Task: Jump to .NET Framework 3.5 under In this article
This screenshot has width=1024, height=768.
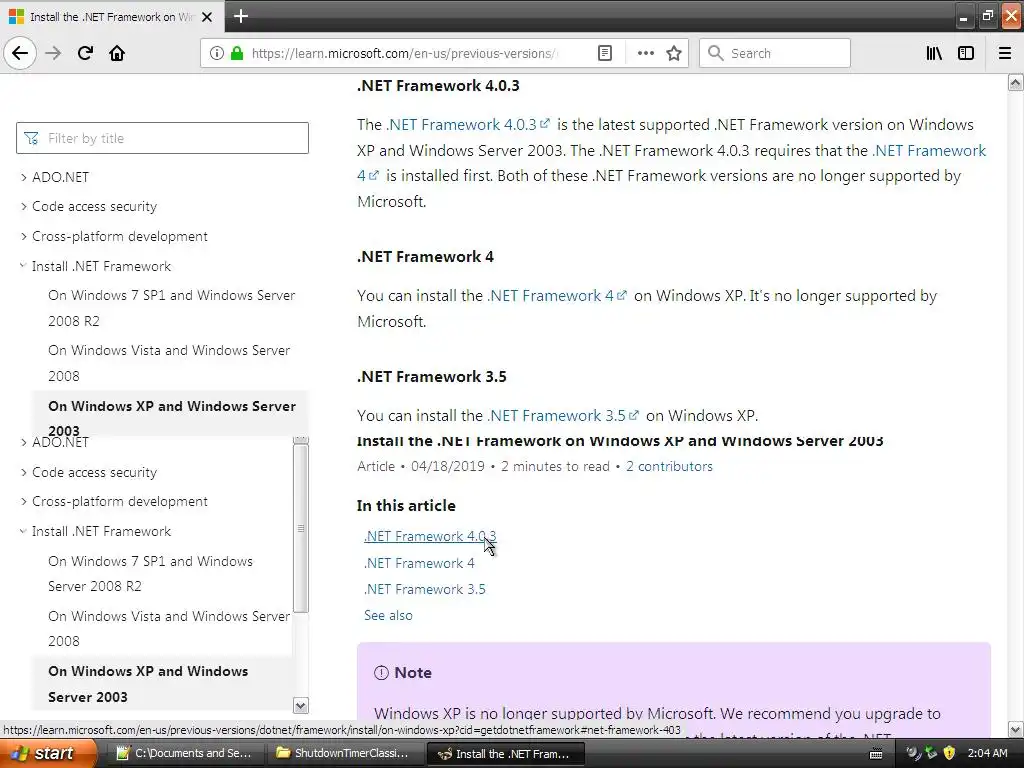Action: [x=424, y=589]
